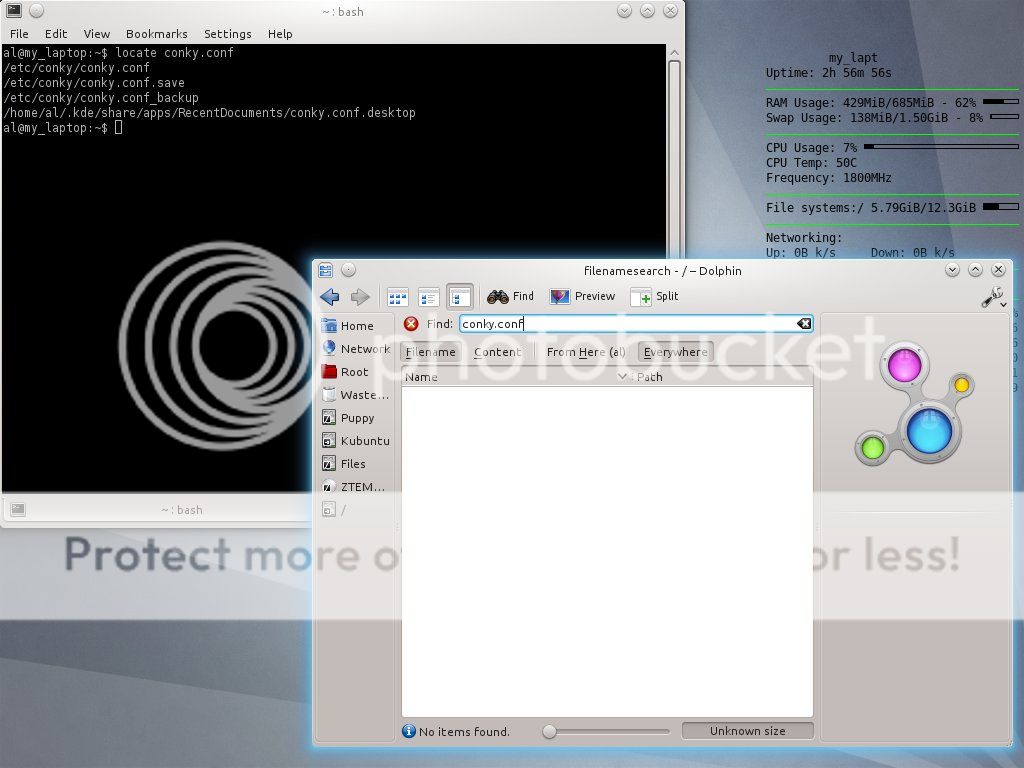1024x768 pixels.
Task: Close the Dolphin search bar with the red X
Action: tap(411, 324)
